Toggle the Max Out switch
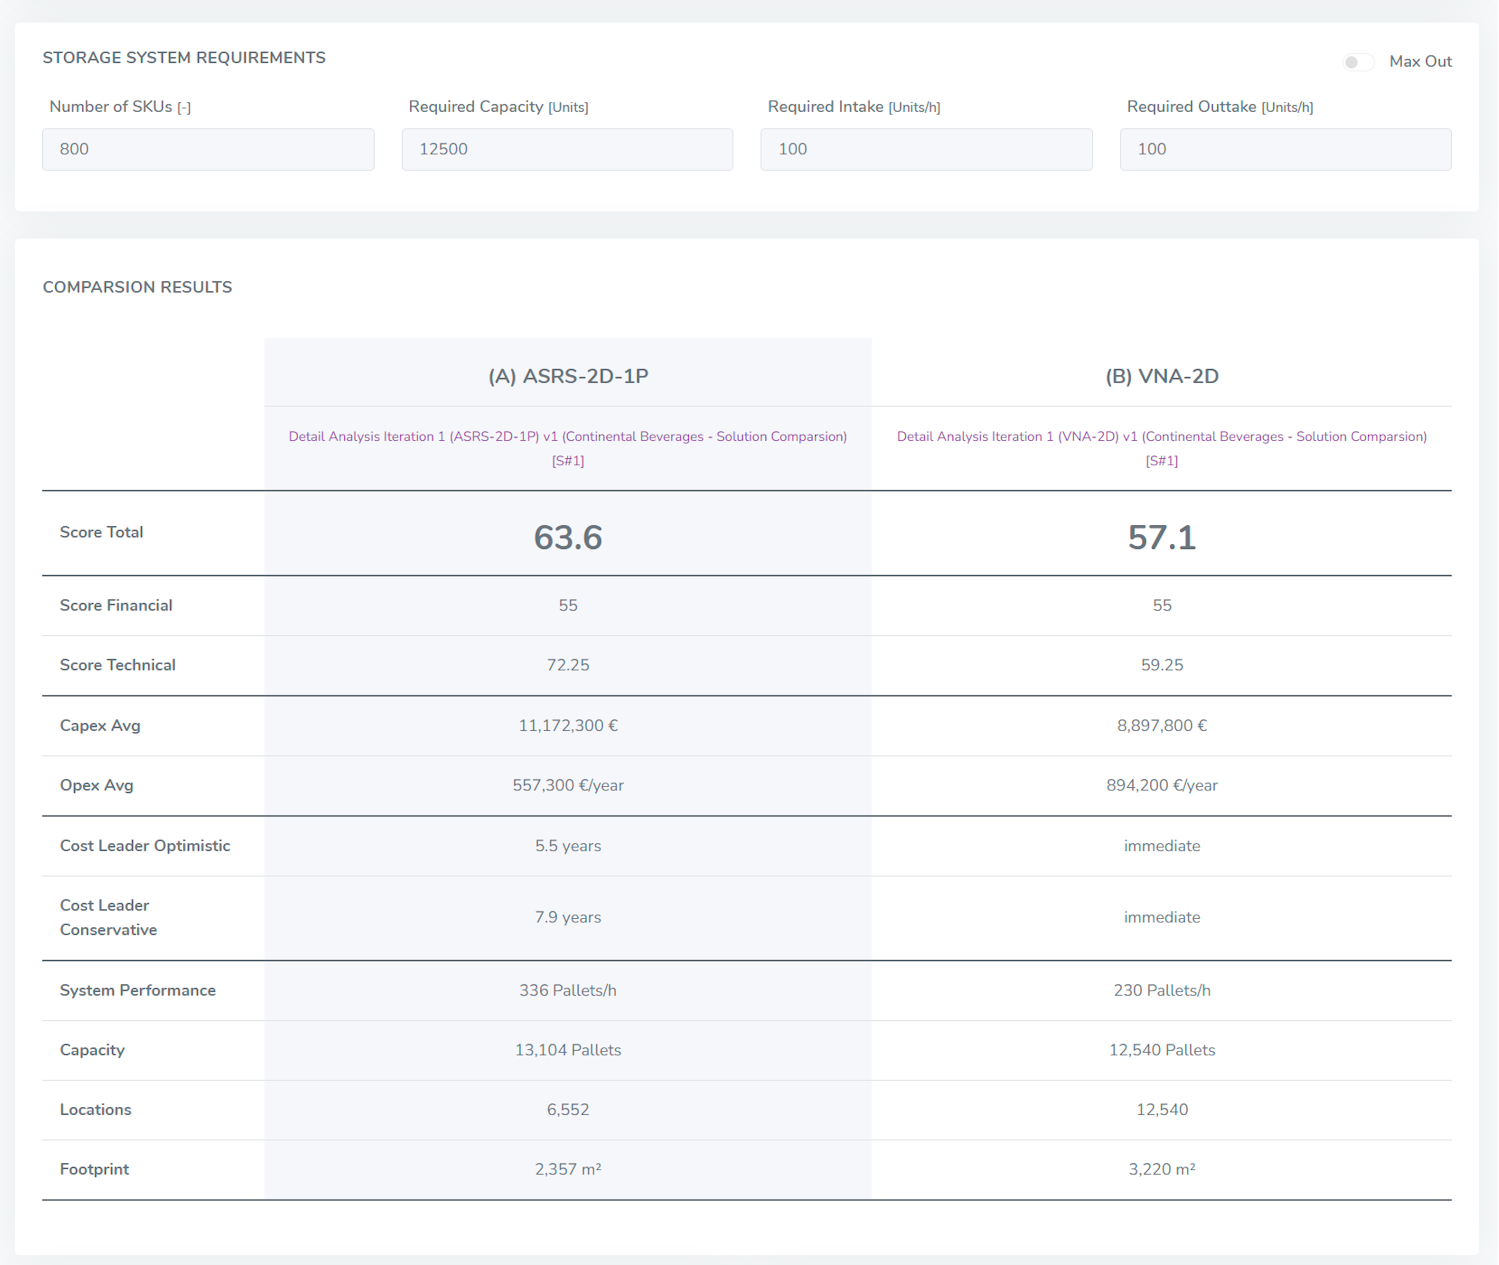 (x=1358, y=61)
